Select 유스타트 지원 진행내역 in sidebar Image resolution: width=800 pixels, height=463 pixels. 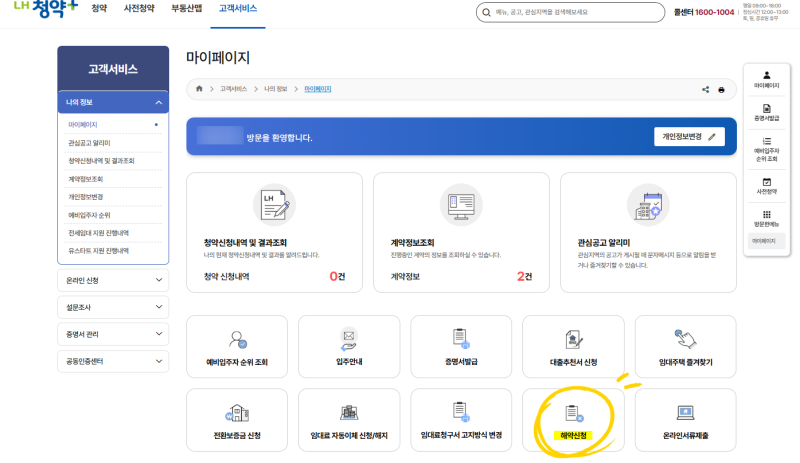point(98,251)
